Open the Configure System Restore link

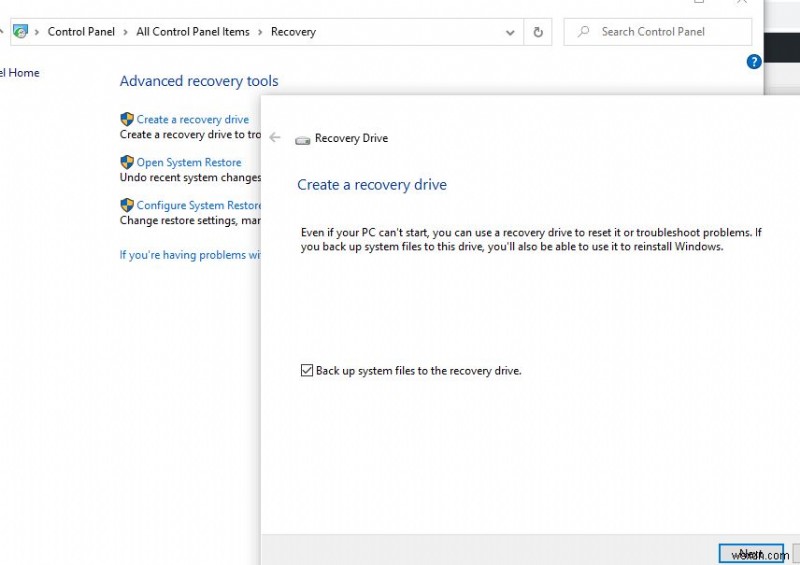tap(198, 205)
